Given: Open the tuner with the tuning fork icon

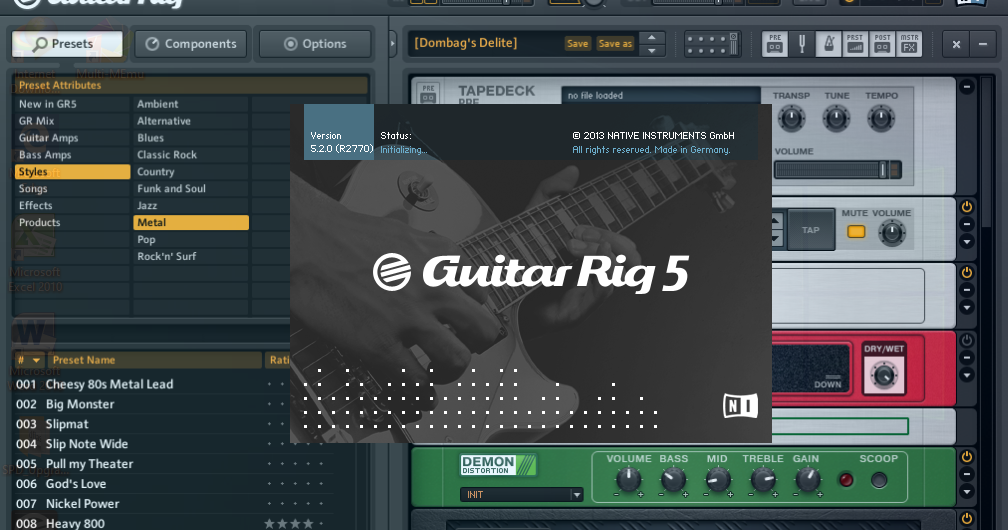Looking at the screenshot, I should (x=802, y=44).
